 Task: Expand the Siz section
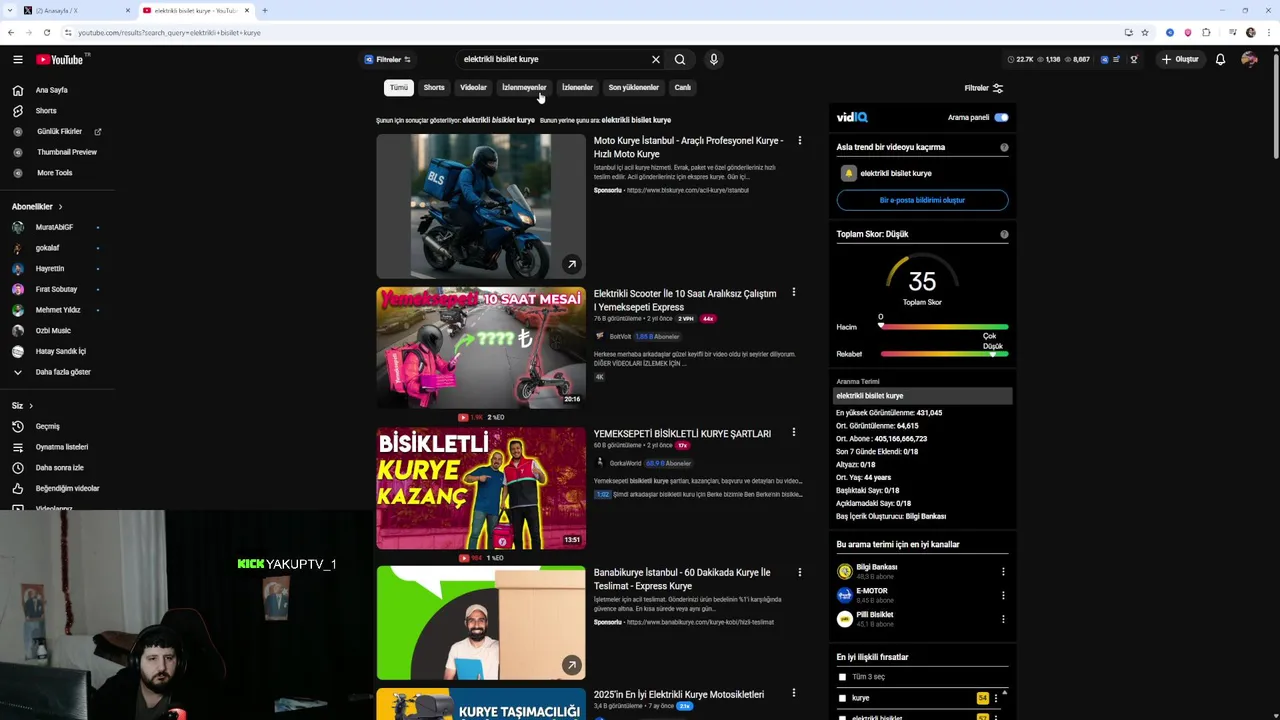[22, 405]
